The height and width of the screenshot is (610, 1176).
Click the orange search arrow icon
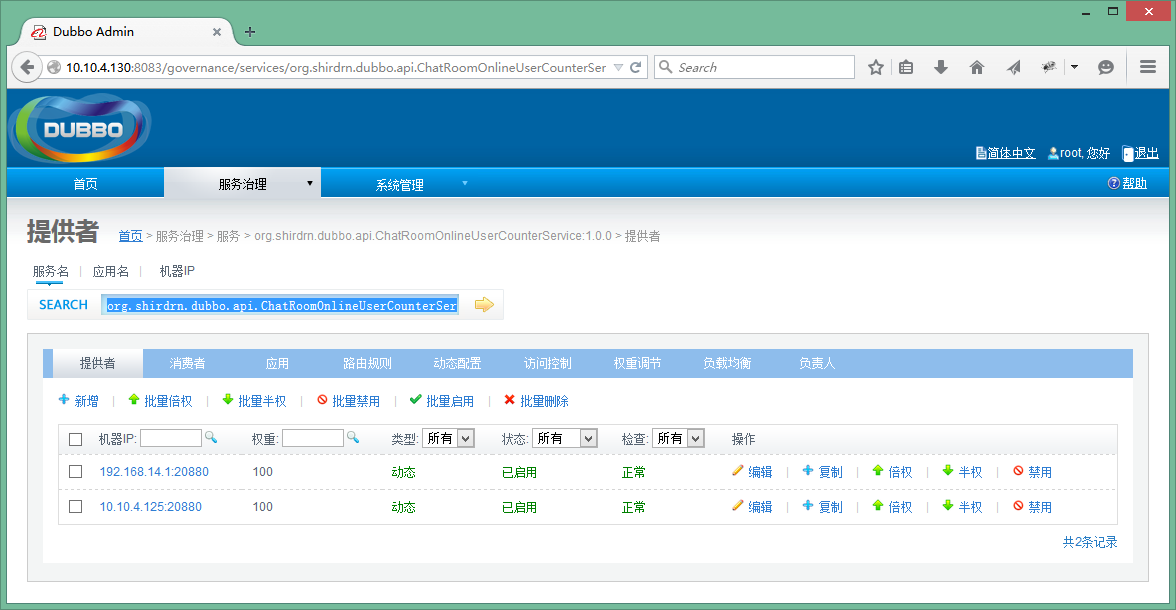(x=484, y=305)
